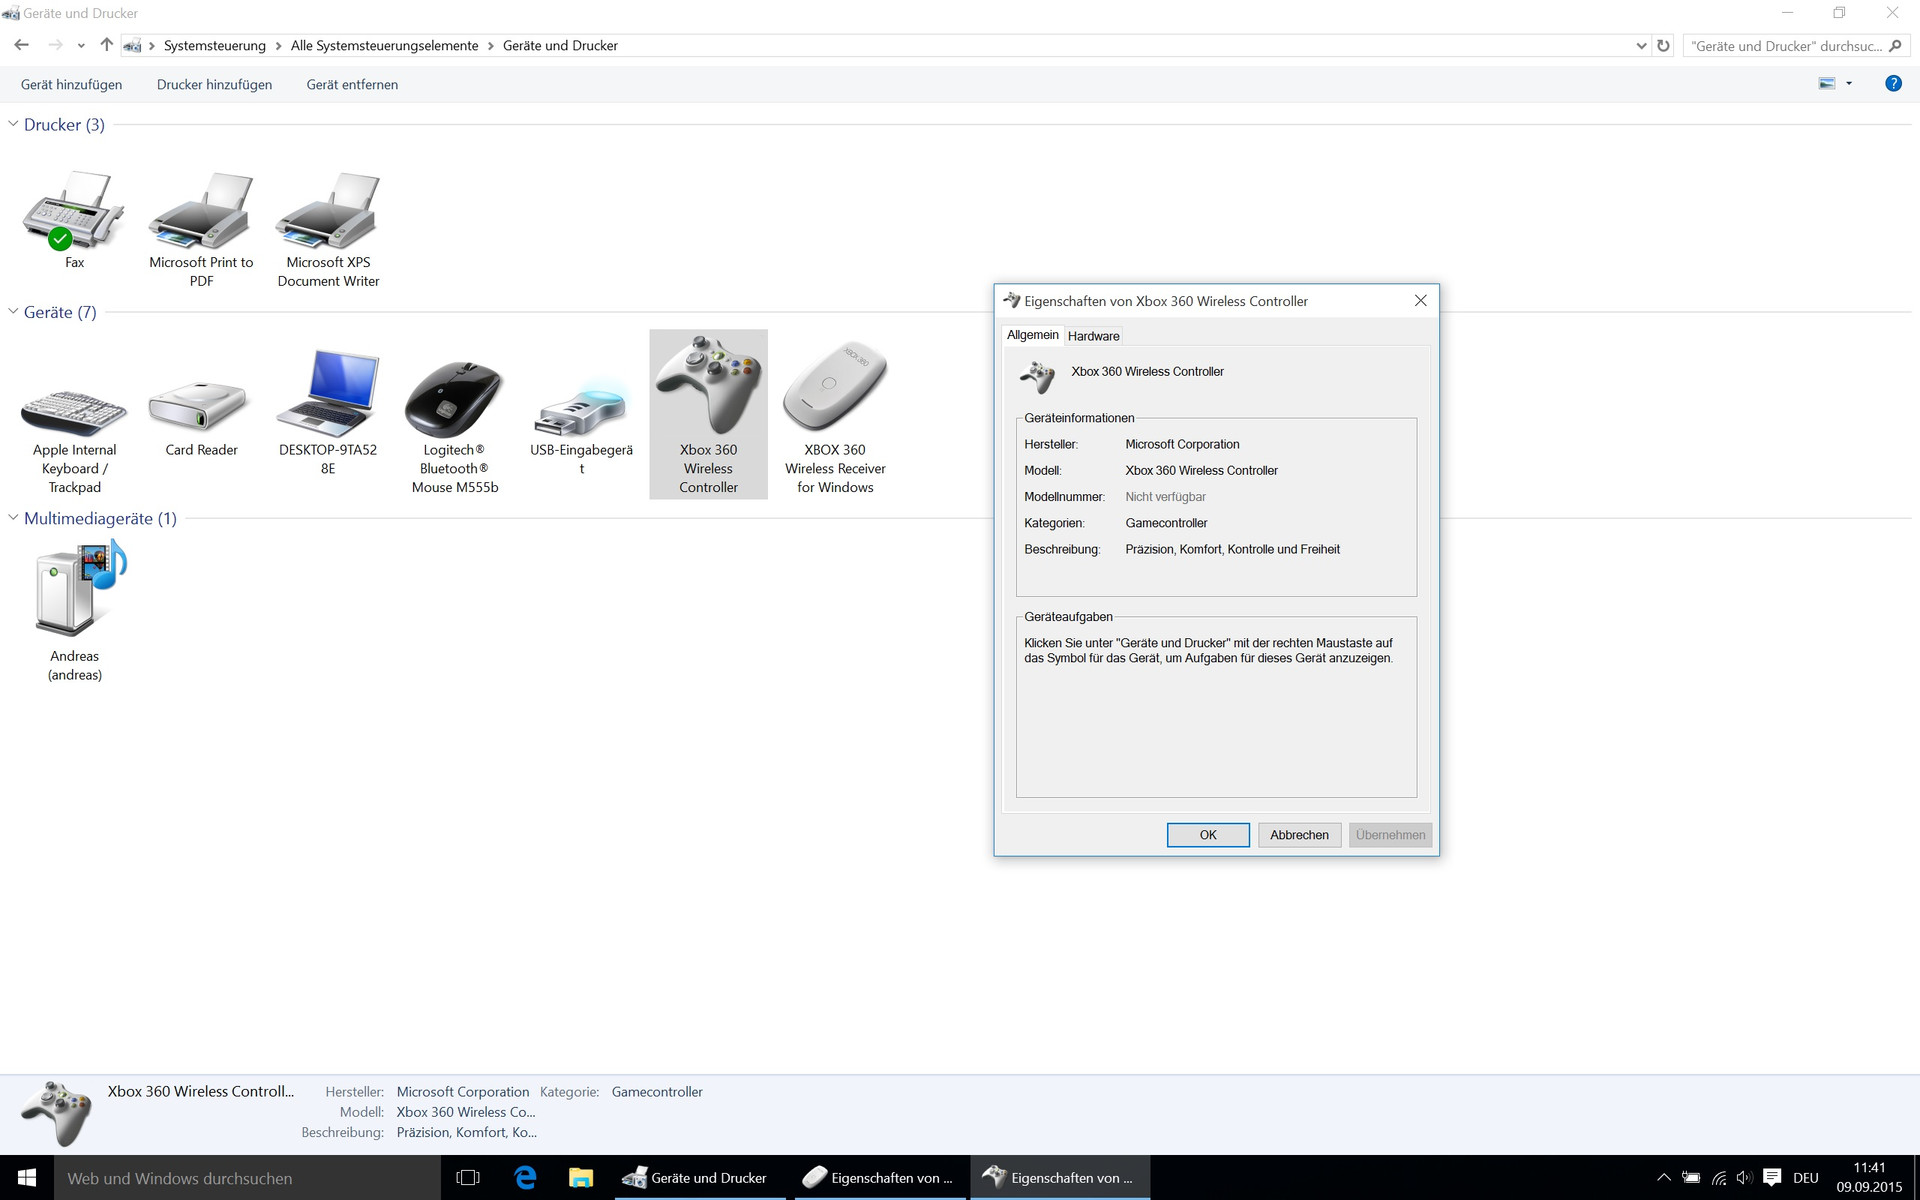Open Microsoft Edge from the taskbar

525,1178
